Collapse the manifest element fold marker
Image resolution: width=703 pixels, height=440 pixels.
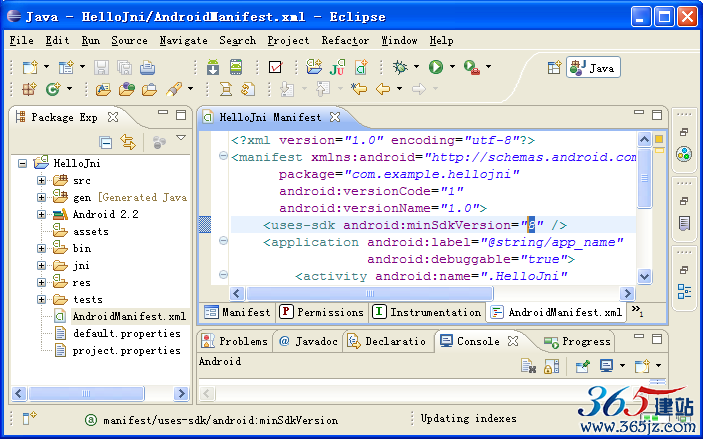[223, 156]
